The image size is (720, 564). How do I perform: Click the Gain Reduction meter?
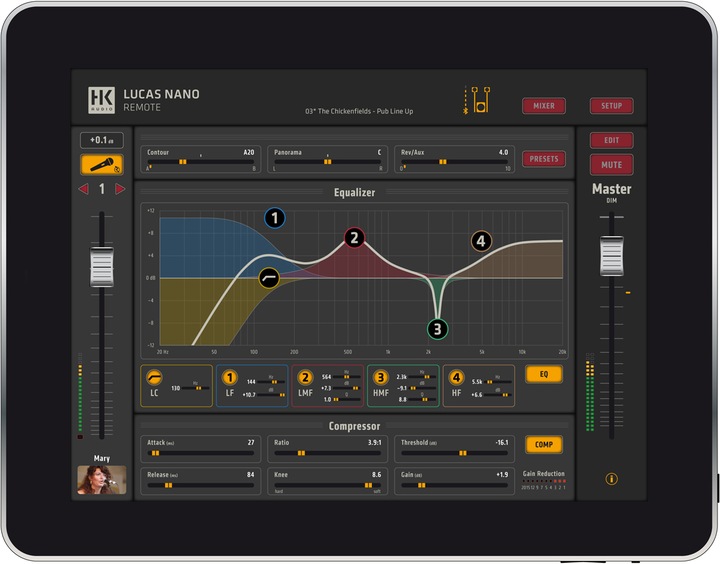pos(544,481)
